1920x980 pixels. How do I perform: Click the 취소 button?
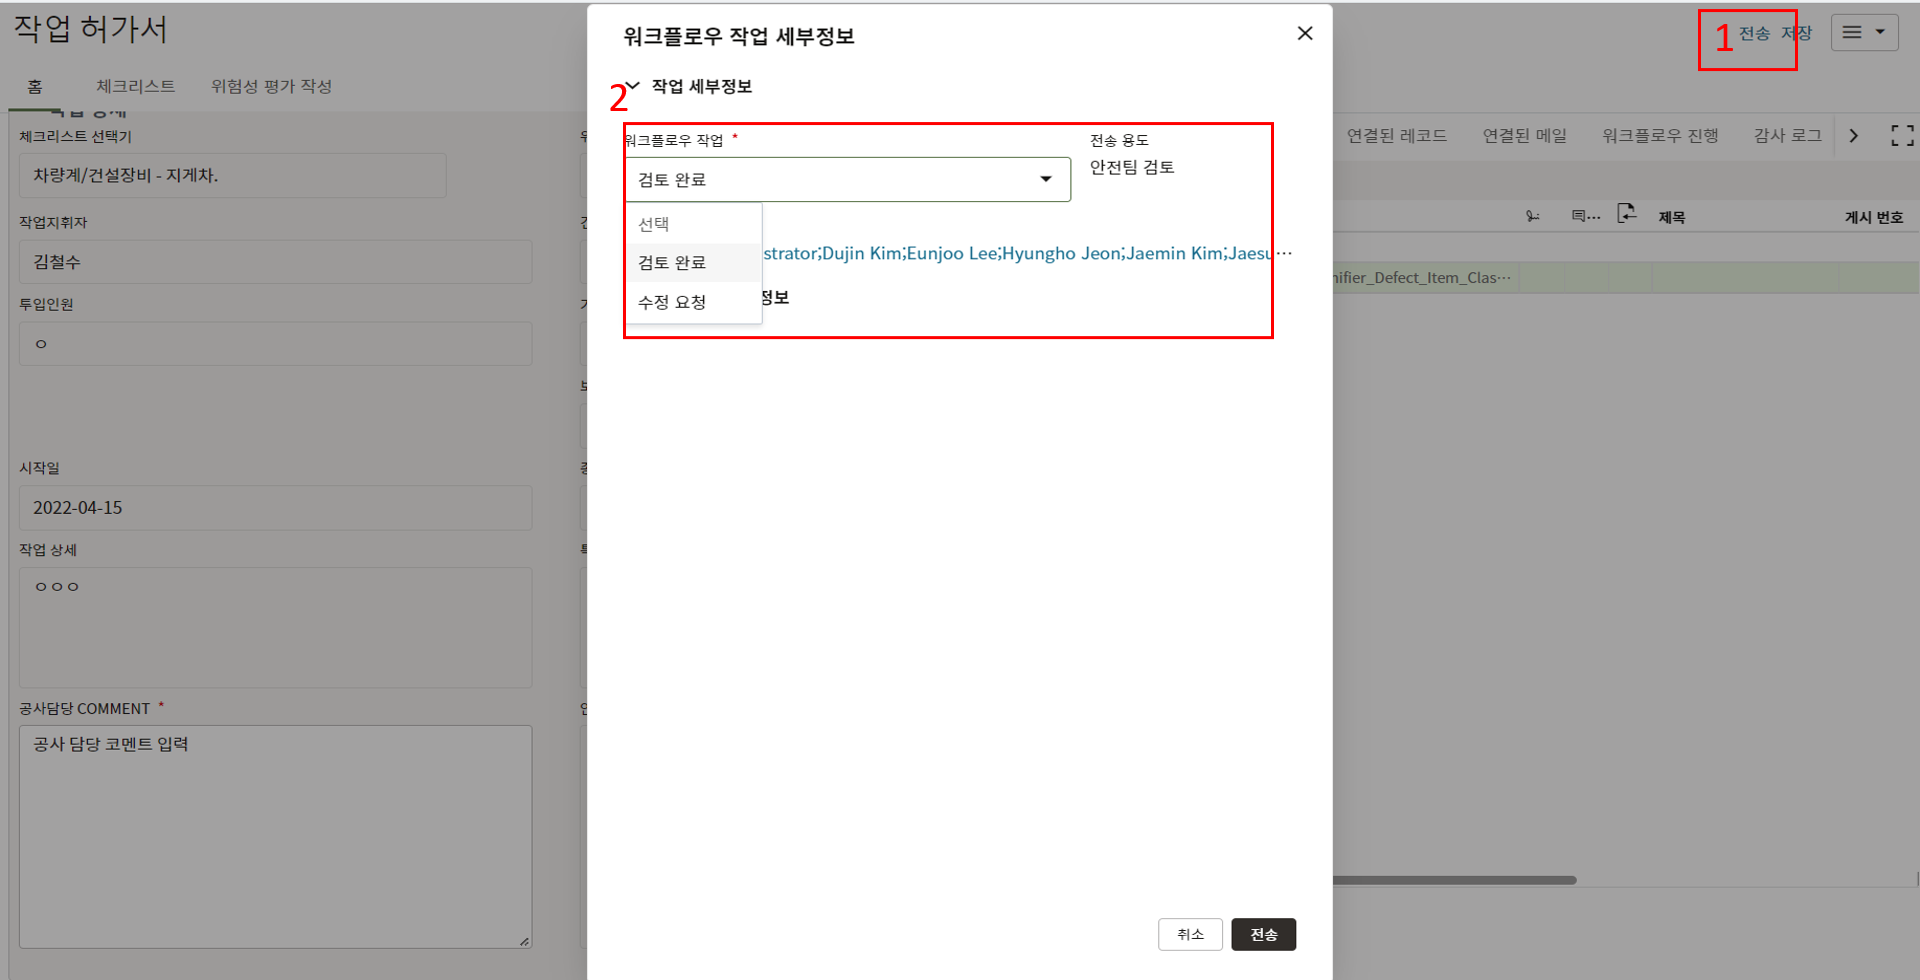pos(1189,934)
